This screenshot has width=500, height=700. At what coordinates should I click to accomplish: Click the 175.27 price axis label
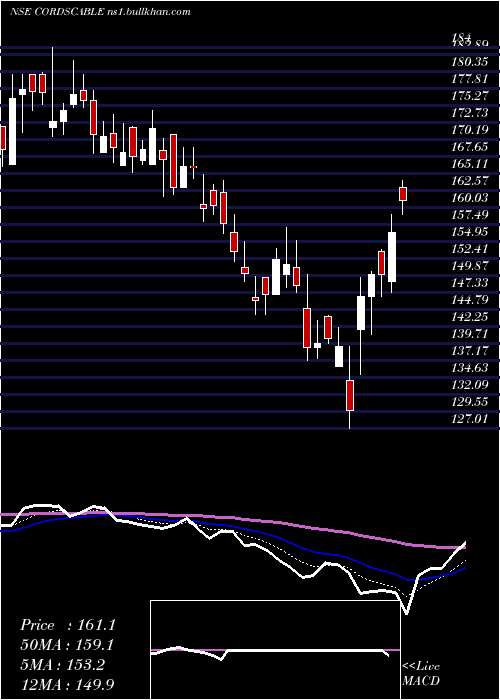point(469,96)
